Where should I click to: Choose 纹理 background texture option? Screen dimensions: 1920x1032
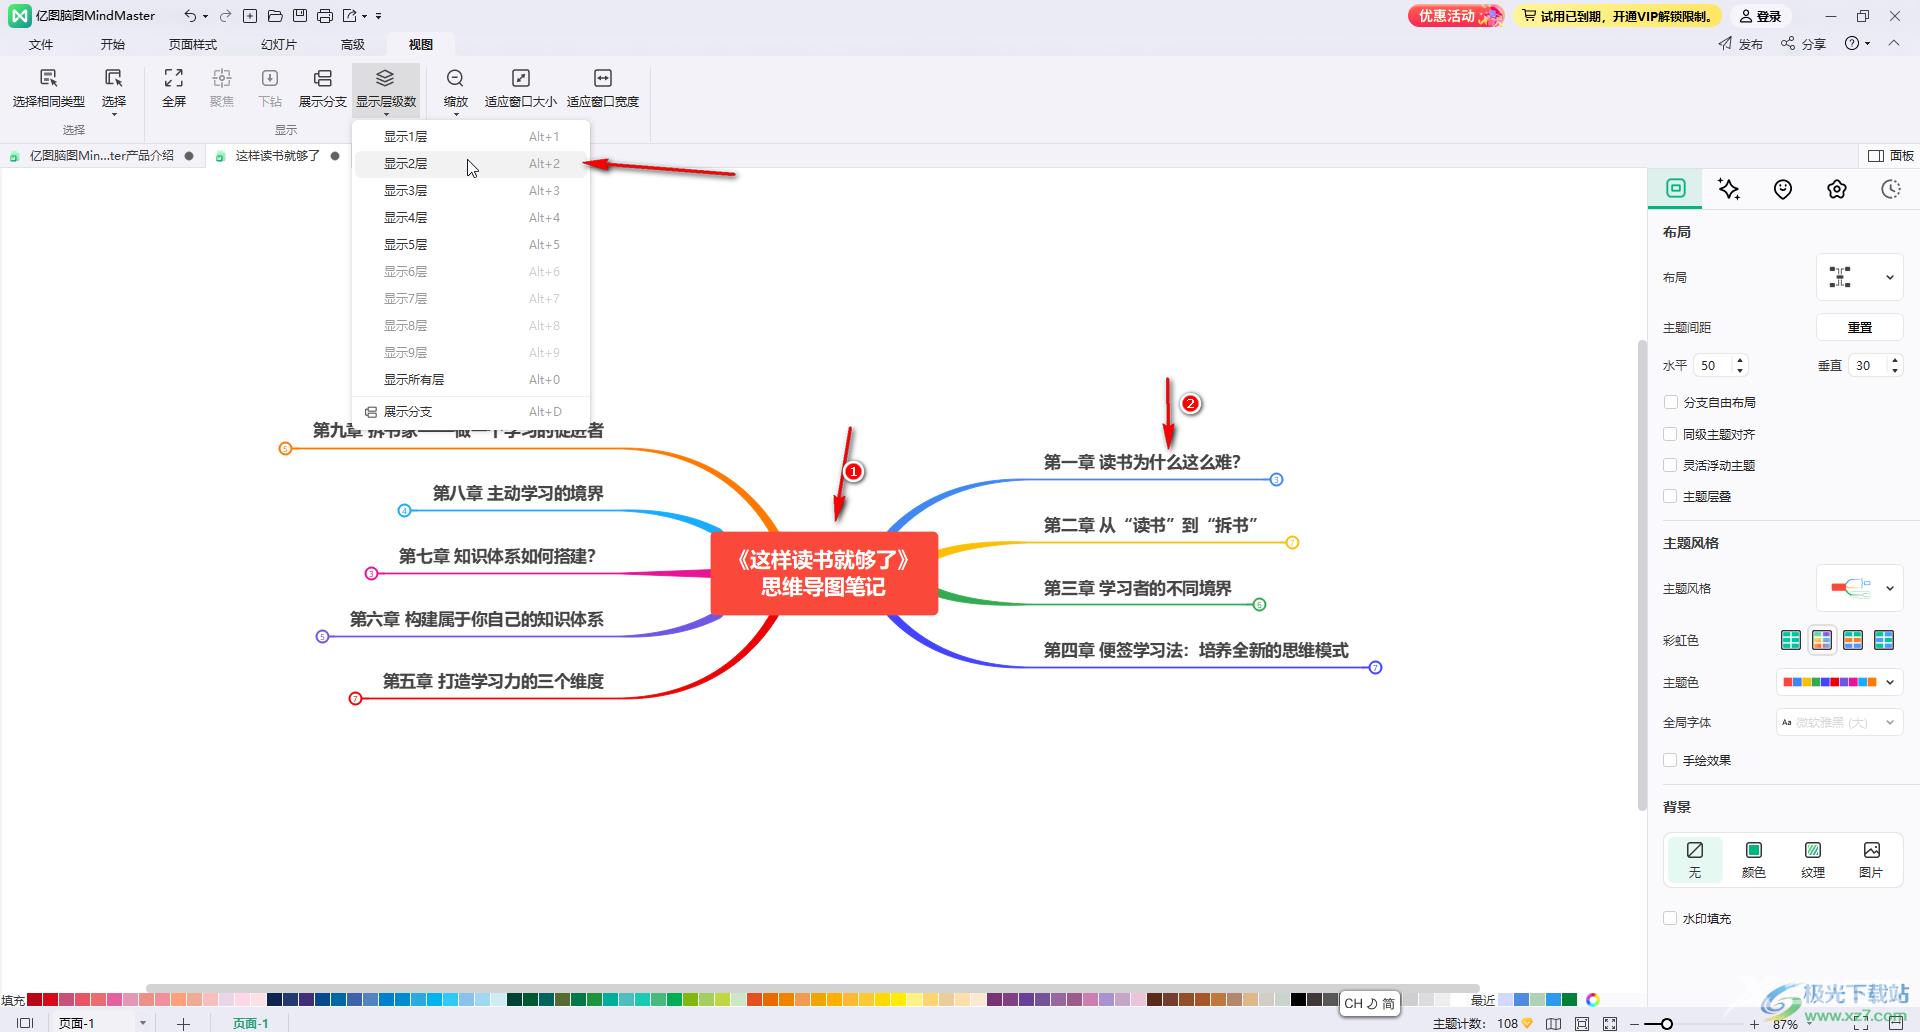[1813, 859]
